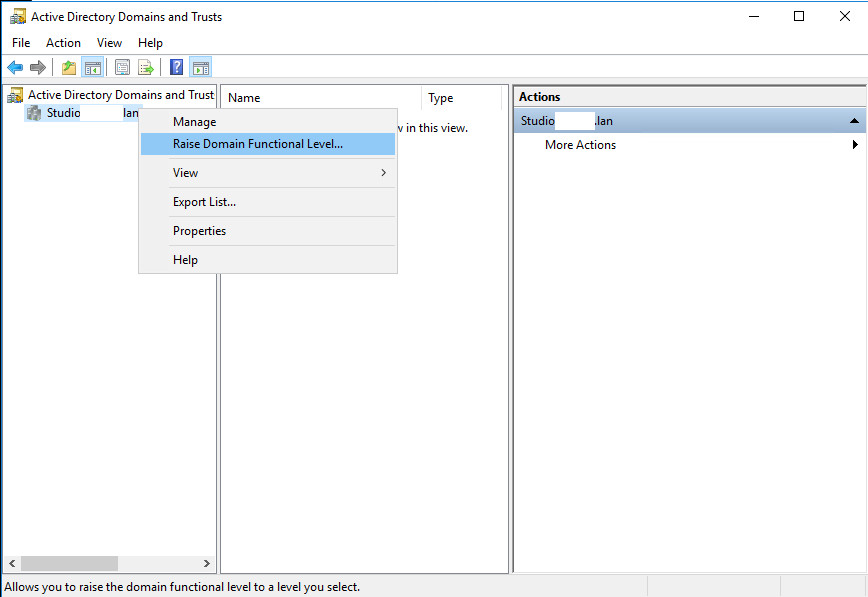Click the Back arrow in the toolbar
Image resolution: width=868 pixels, height=597 pixels.
[x=15, y=68]
